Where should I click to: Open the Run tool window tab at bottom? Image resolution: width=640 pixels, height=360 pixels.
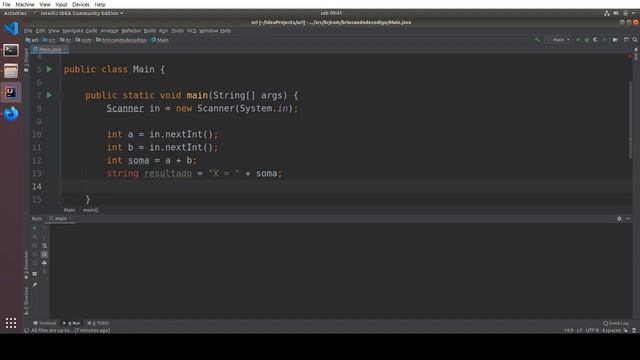(72, 323)
